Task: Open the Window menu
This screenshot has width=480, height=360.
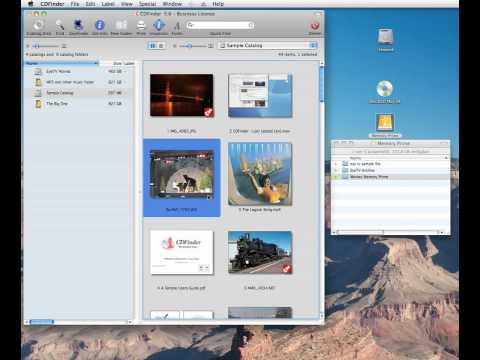Action: [172, 4]
